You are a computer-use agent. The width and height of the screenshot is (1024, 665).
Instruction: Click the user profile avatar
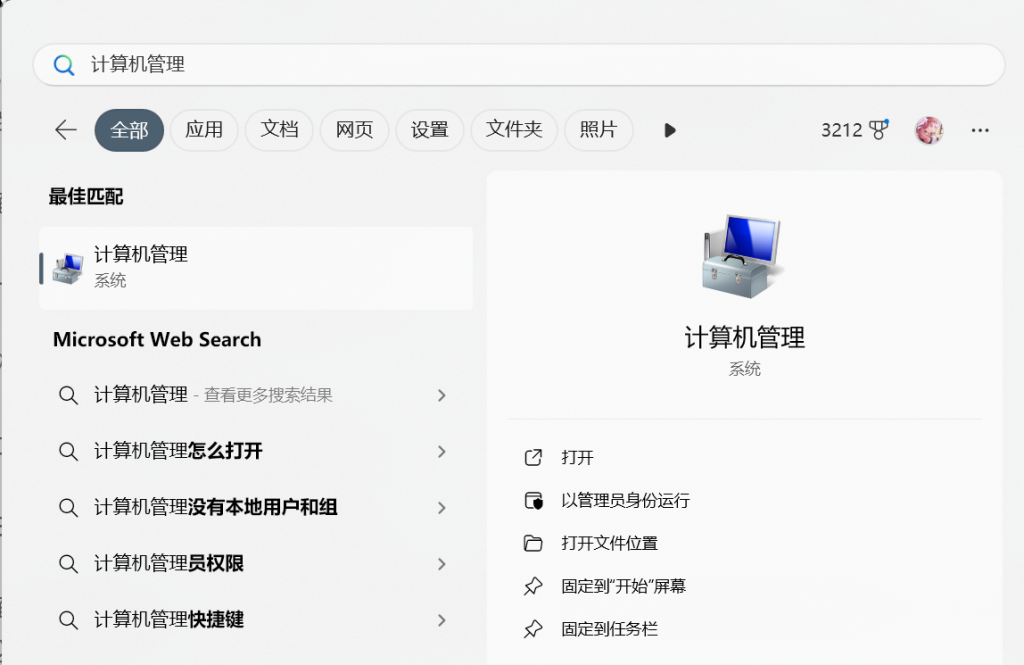tap(929, 130)
